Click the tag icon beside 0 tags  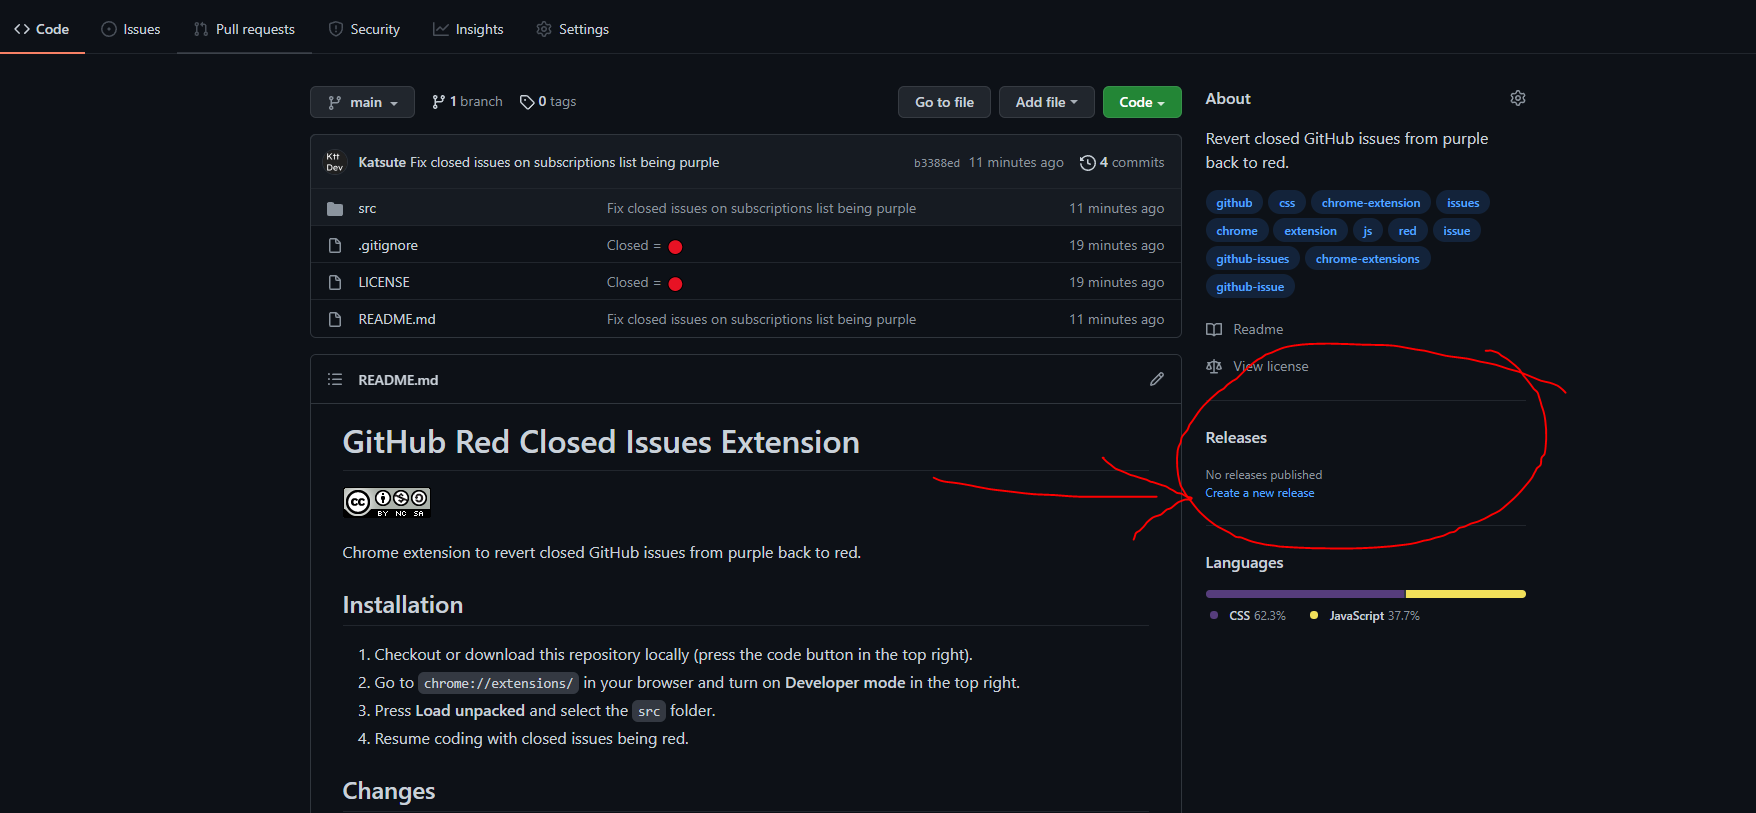(527, 102)
